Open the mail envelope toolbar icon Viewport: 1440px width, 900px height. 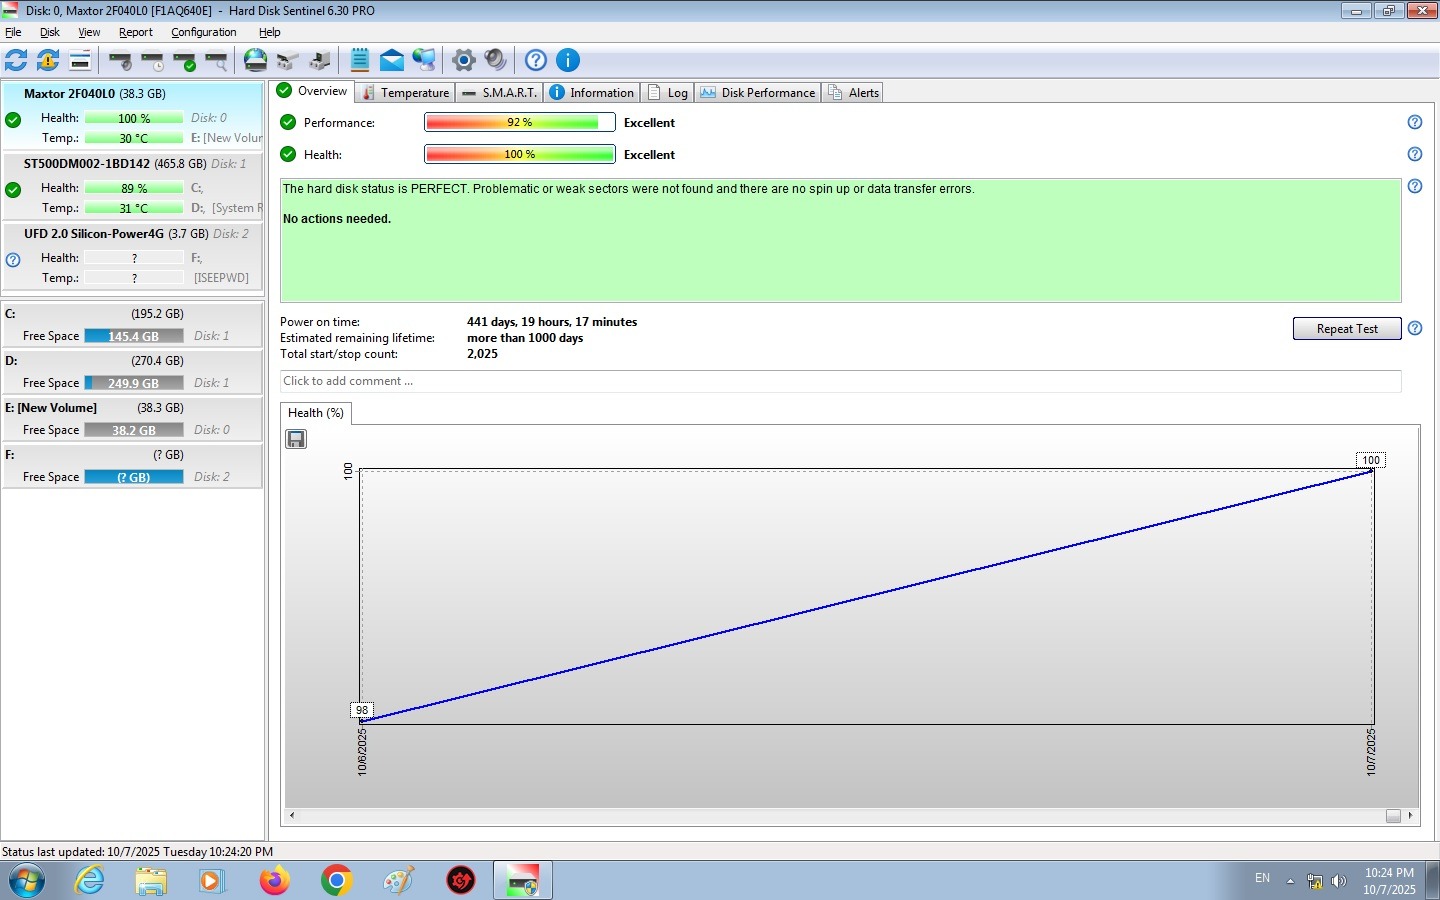click(392, 60)
